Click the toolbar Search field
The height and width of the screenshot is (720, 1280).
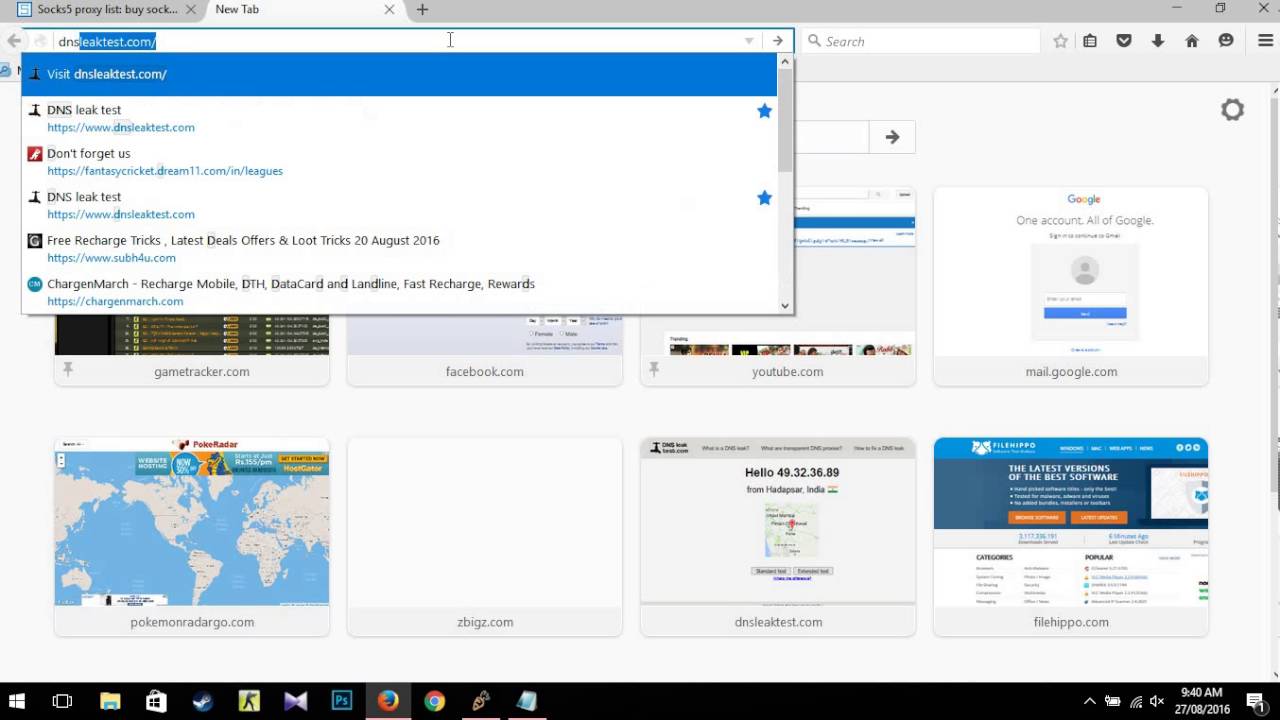click(x=920, y=41)
